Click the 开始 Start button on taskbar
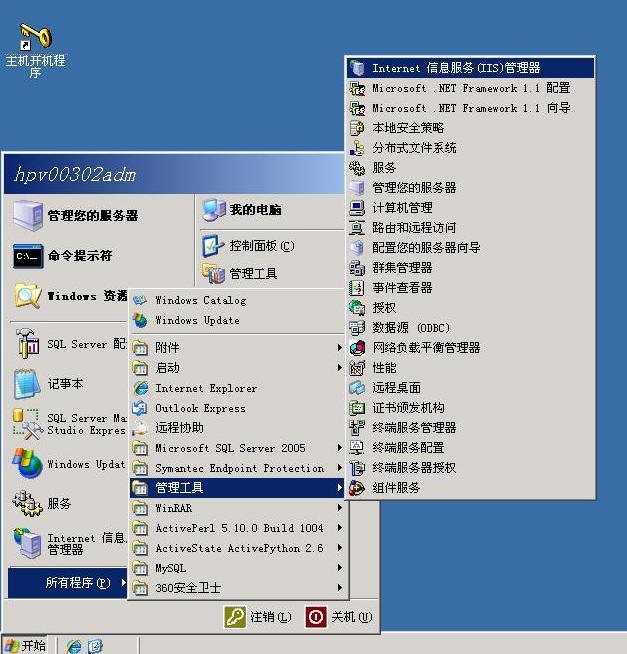Image resolution: width=627 pixels, height=654 pixels. coord(25,645)
